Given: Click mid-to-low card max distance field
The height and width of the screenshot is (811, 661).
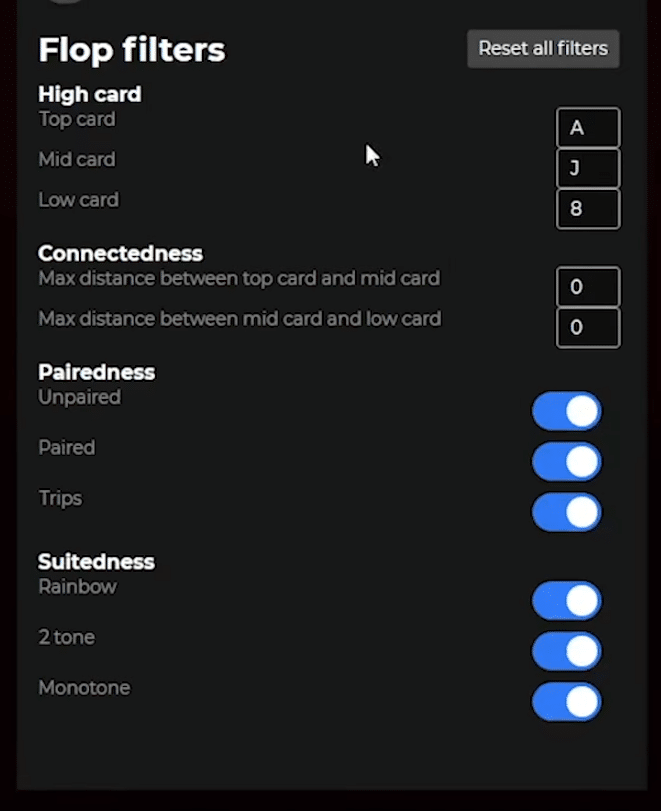Looking at the screenshot, I should tap(587, 327).
